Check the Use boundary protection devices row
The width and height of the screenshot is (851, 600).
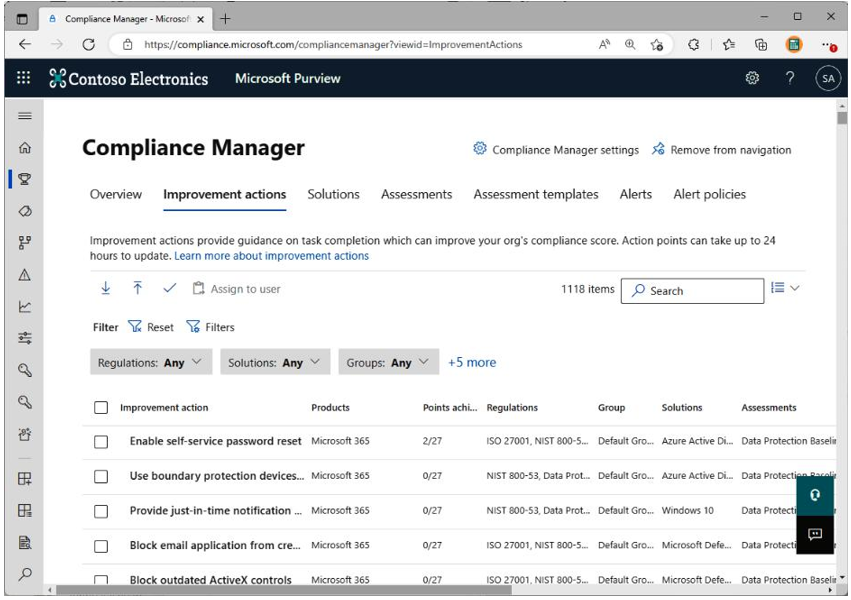pos(101,476)
